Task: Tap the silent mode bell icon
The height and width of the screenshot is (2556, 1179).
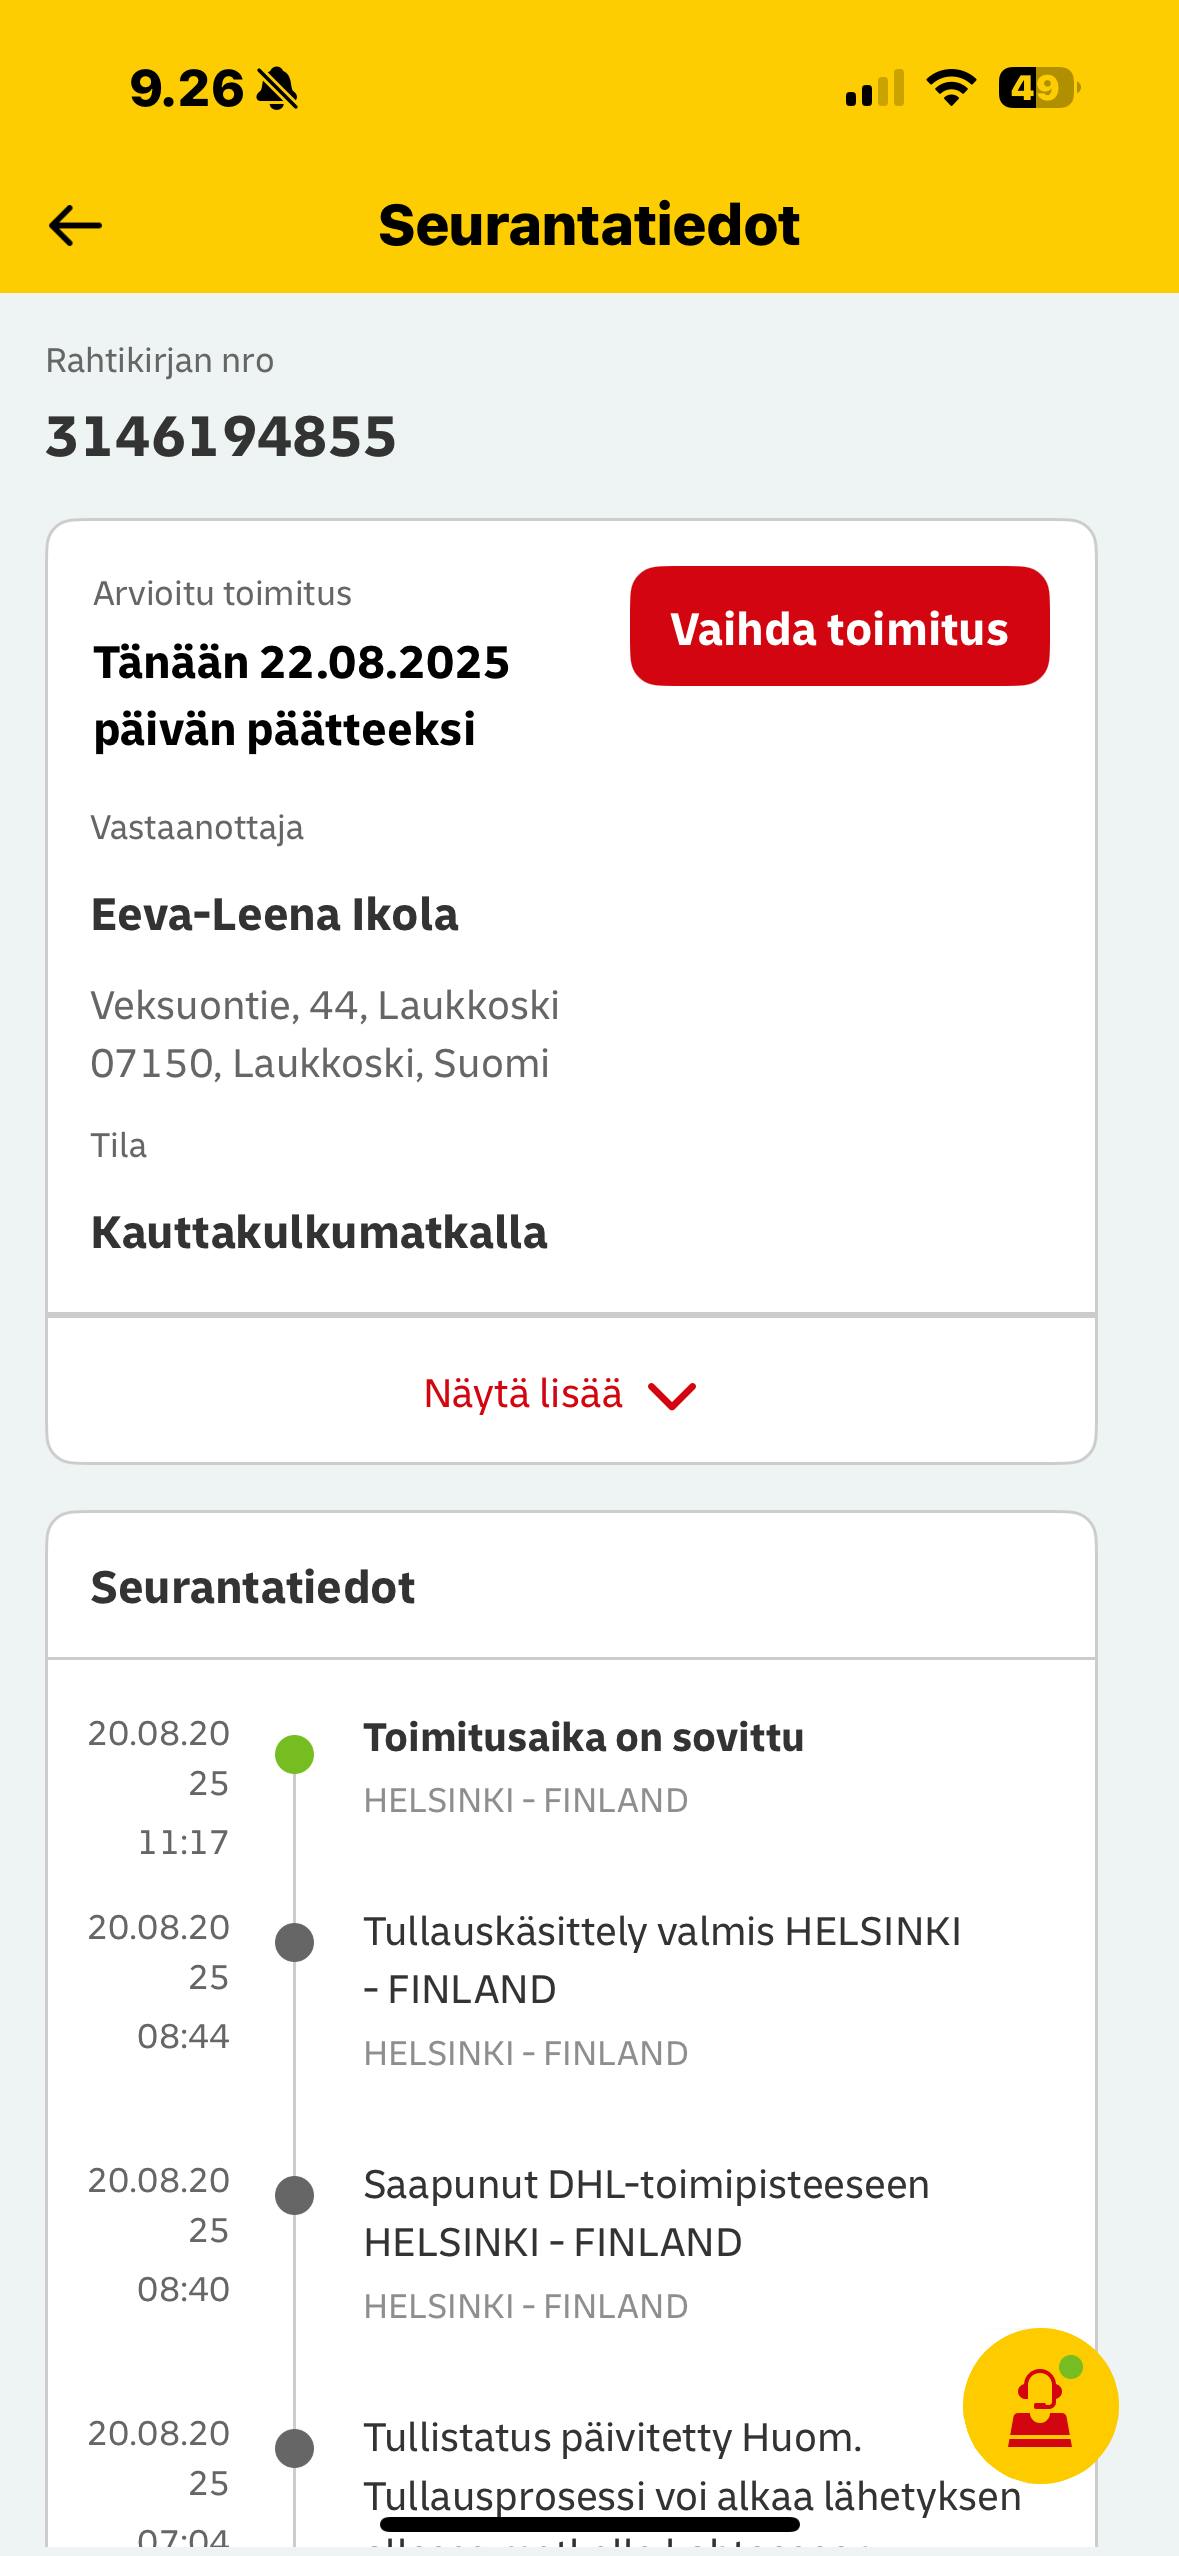Action: tap(277, 89)
